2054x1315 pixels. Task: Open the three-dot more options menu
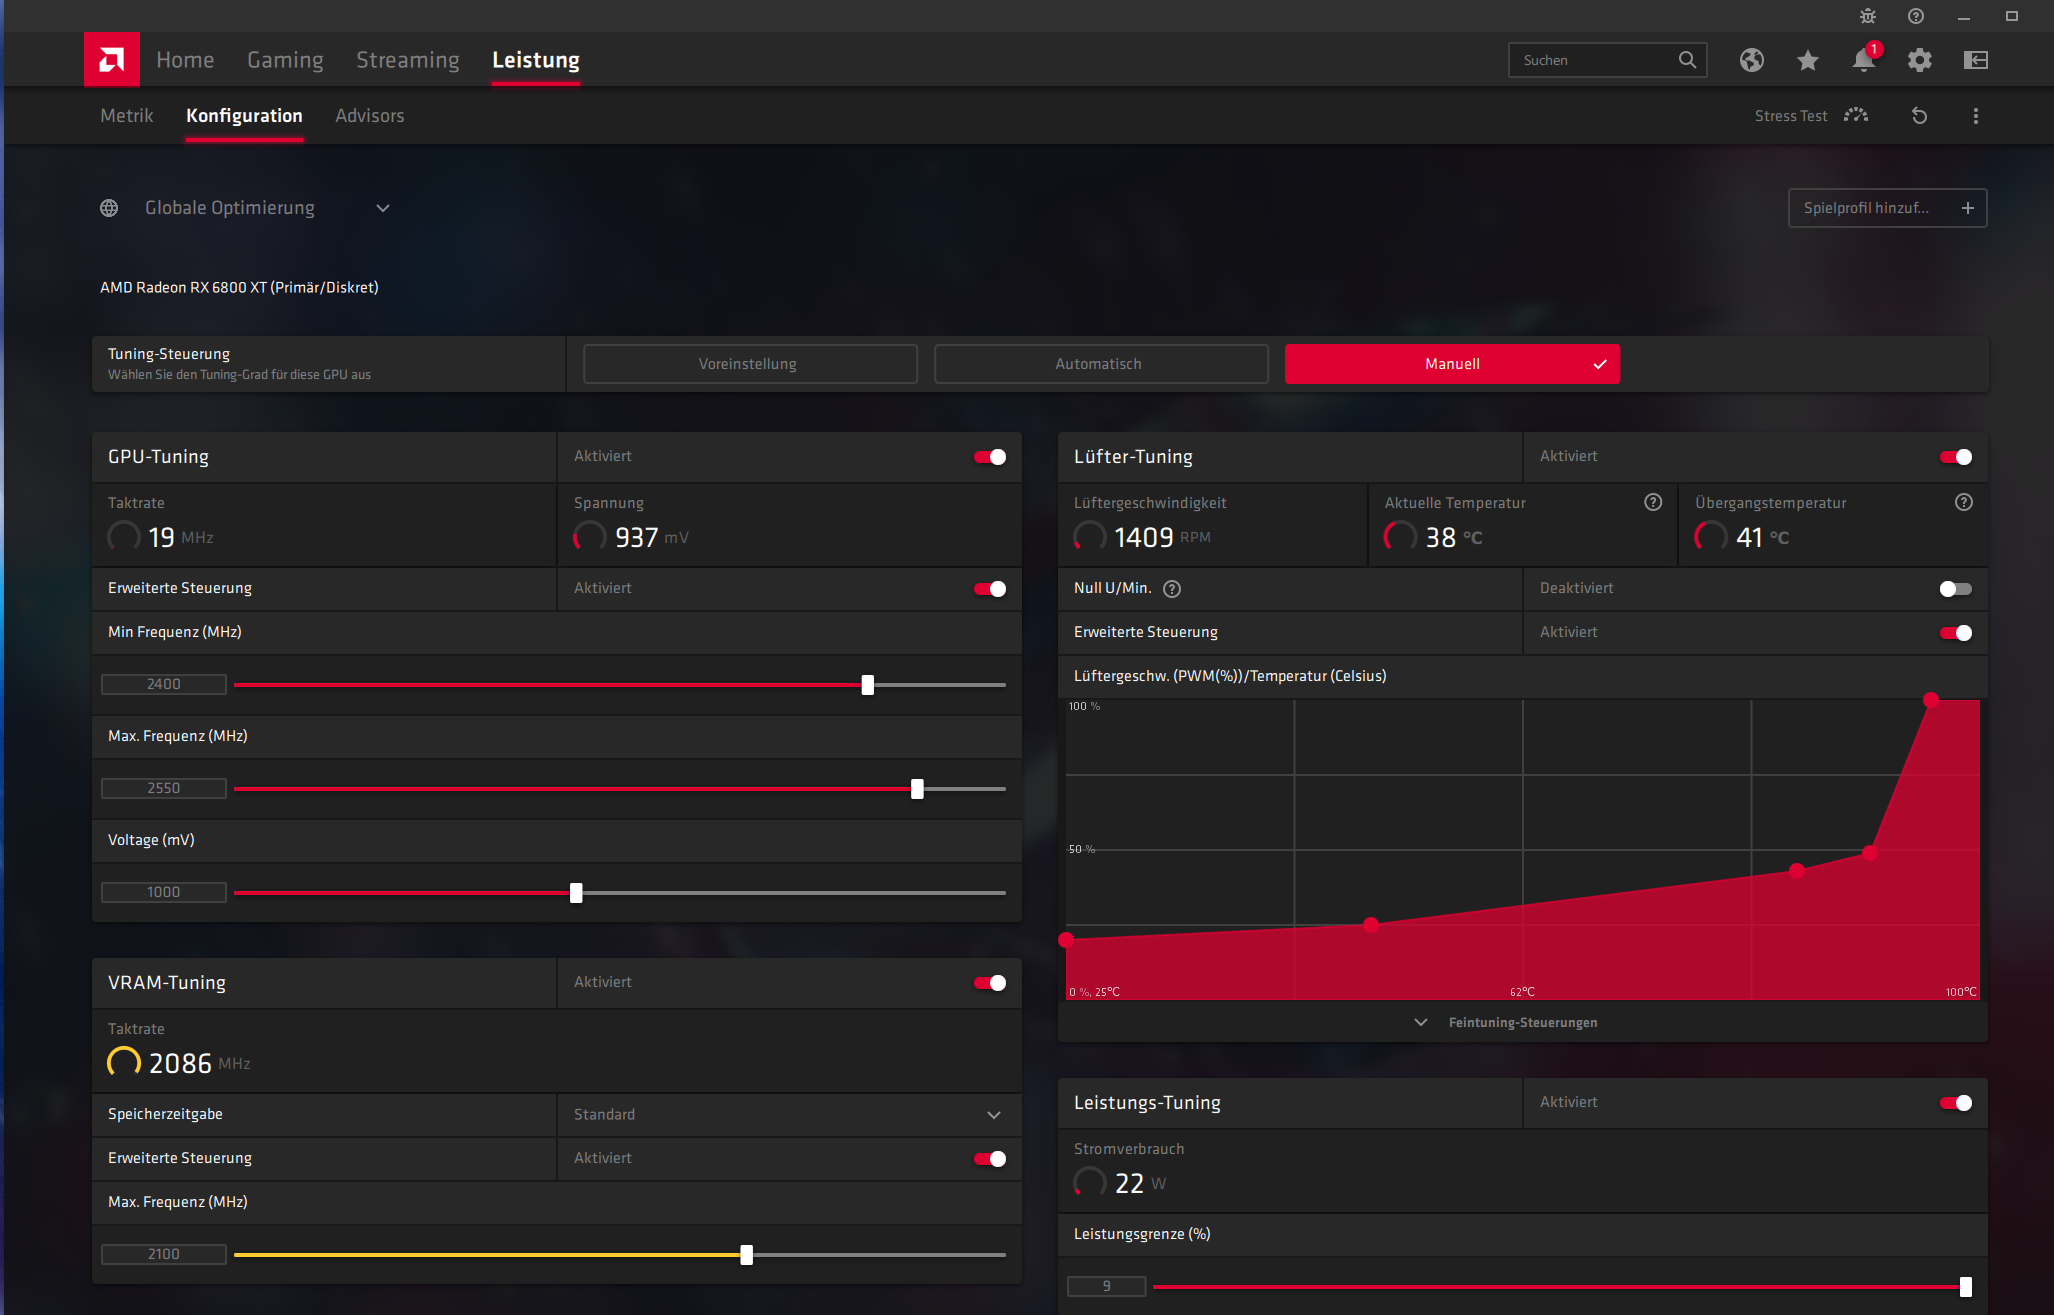[1975, 116]
